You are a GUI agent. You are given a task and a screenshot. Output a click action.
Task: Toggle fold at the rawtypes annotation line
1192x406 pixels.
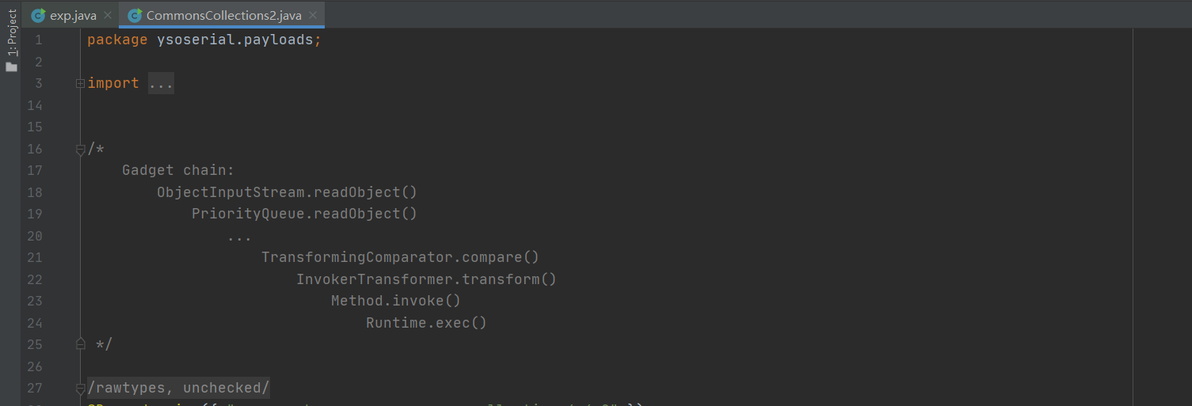pos(80,388)
